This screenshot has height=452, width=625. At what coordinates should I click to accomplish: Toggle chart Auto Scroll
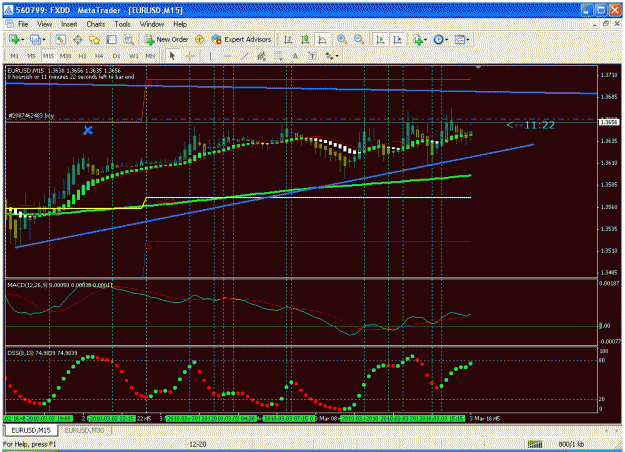[x=380, y=39]
